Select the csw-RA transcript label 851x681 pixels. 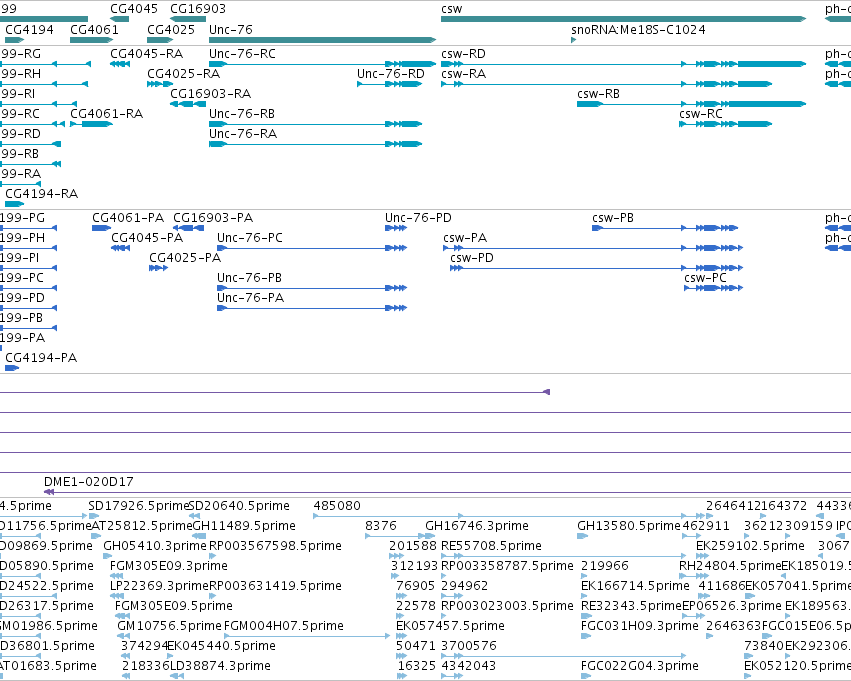pos(463,74)
